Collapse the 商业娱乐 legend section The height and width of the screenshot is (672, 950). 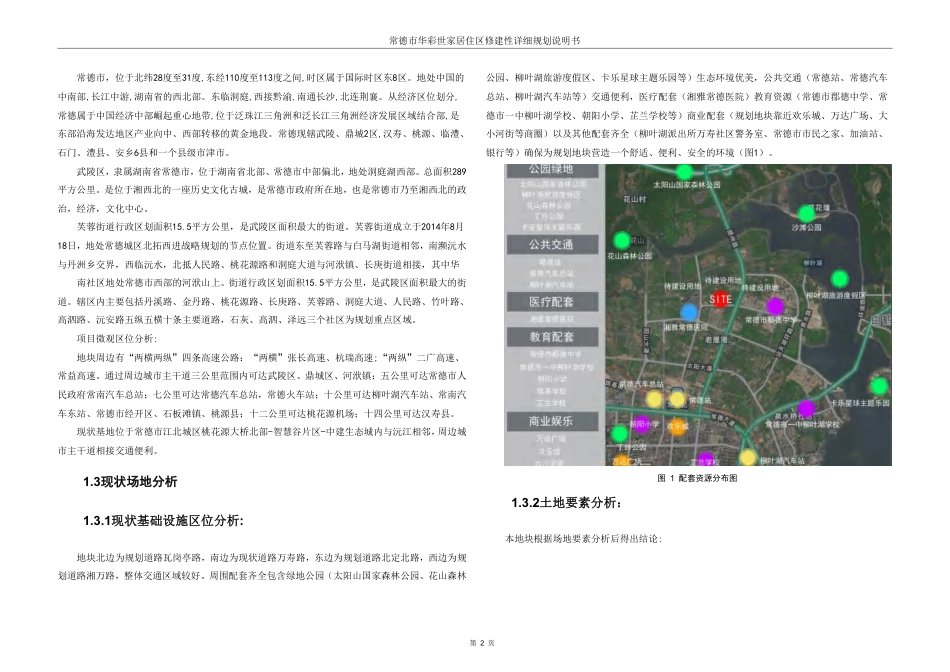point(554,422)
